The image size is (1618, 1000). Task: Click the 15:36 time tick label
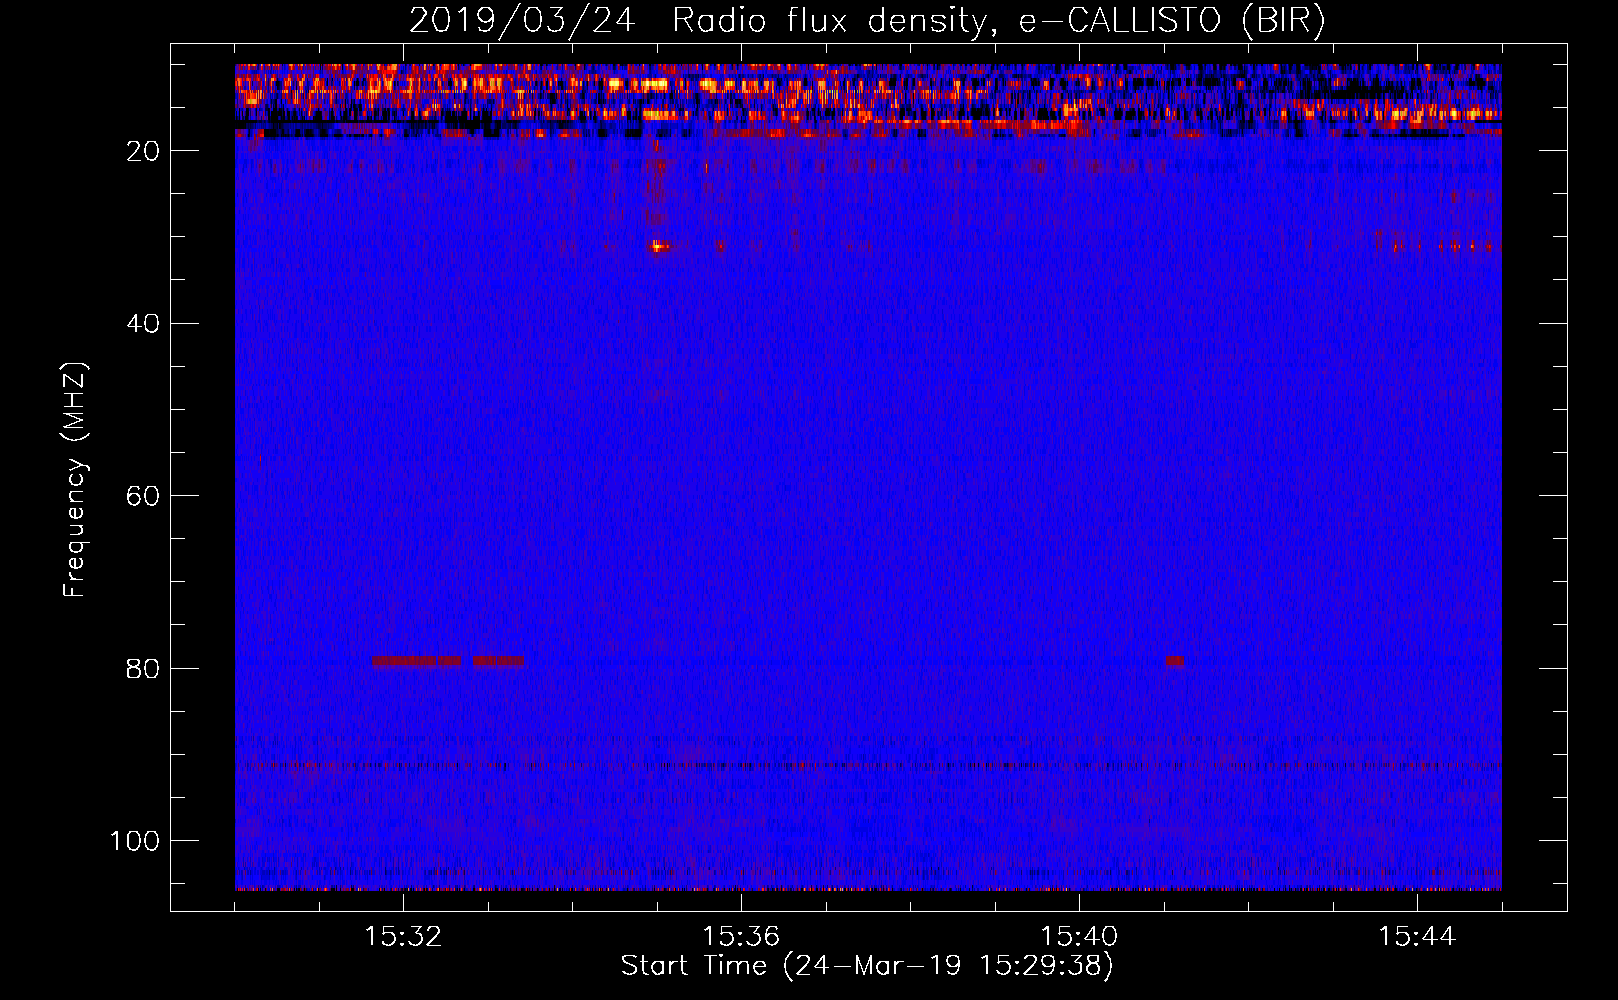(741, 937)
